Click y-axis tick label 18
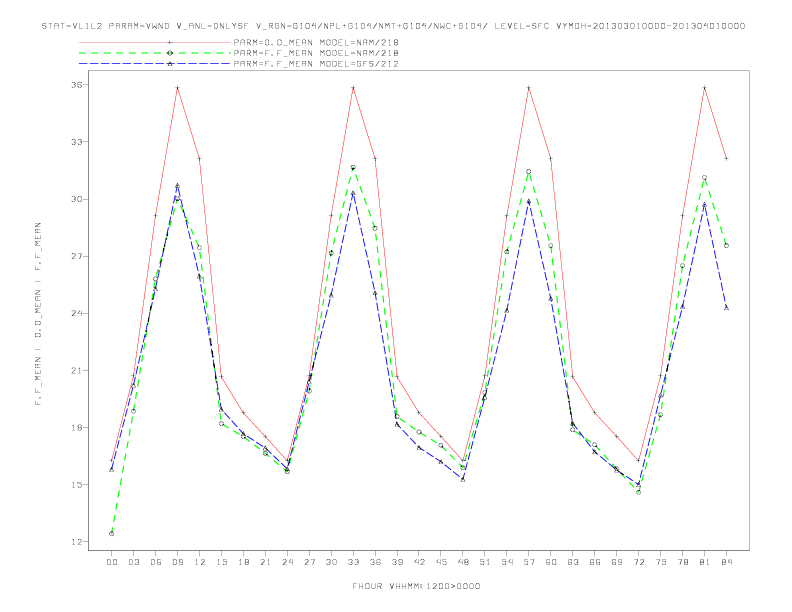The width and height of the screenshot is (792, 612). tap(77, 427)
